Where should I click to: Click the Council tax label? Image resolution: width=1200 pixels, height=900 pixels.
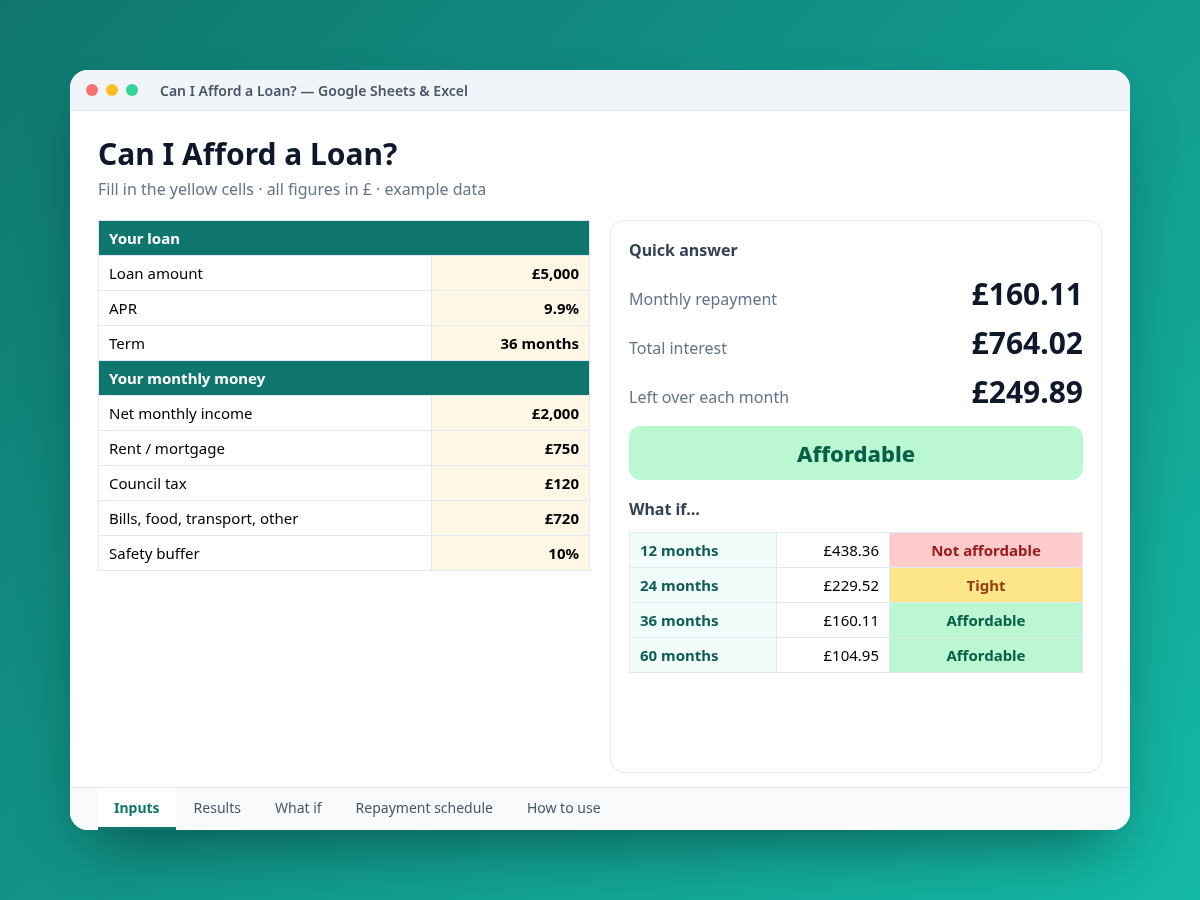[x=148, y=483]
